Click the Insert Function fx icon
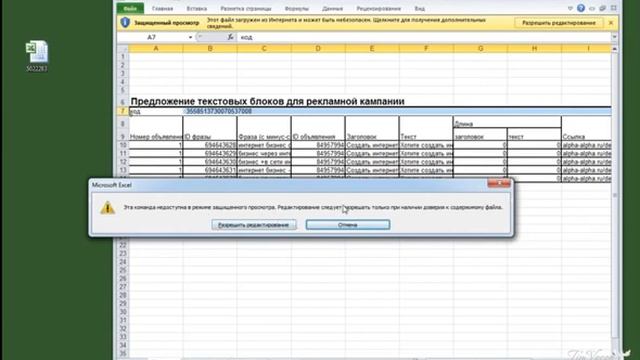 pos(231,37)
